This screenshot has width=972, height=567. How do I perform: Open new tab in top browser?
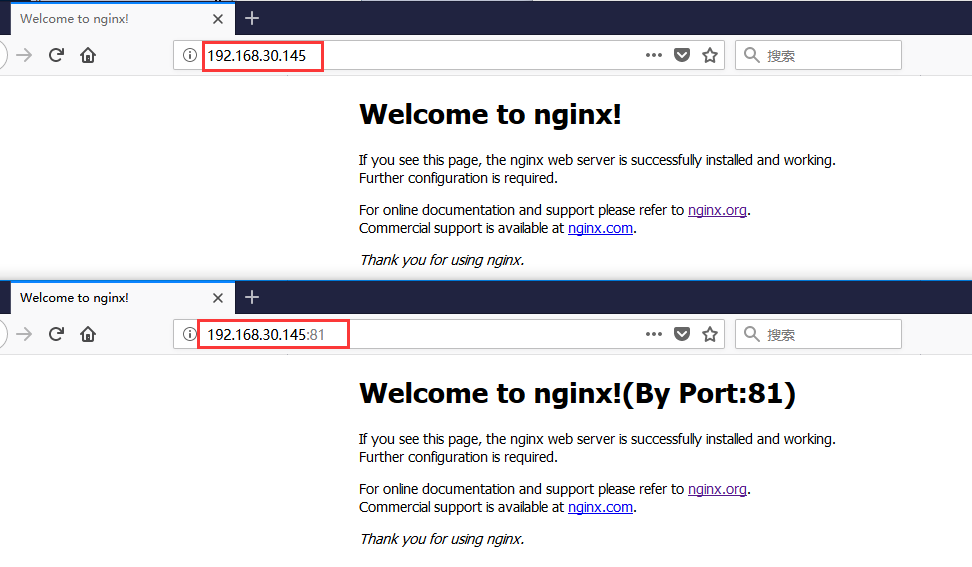(252, 19)
